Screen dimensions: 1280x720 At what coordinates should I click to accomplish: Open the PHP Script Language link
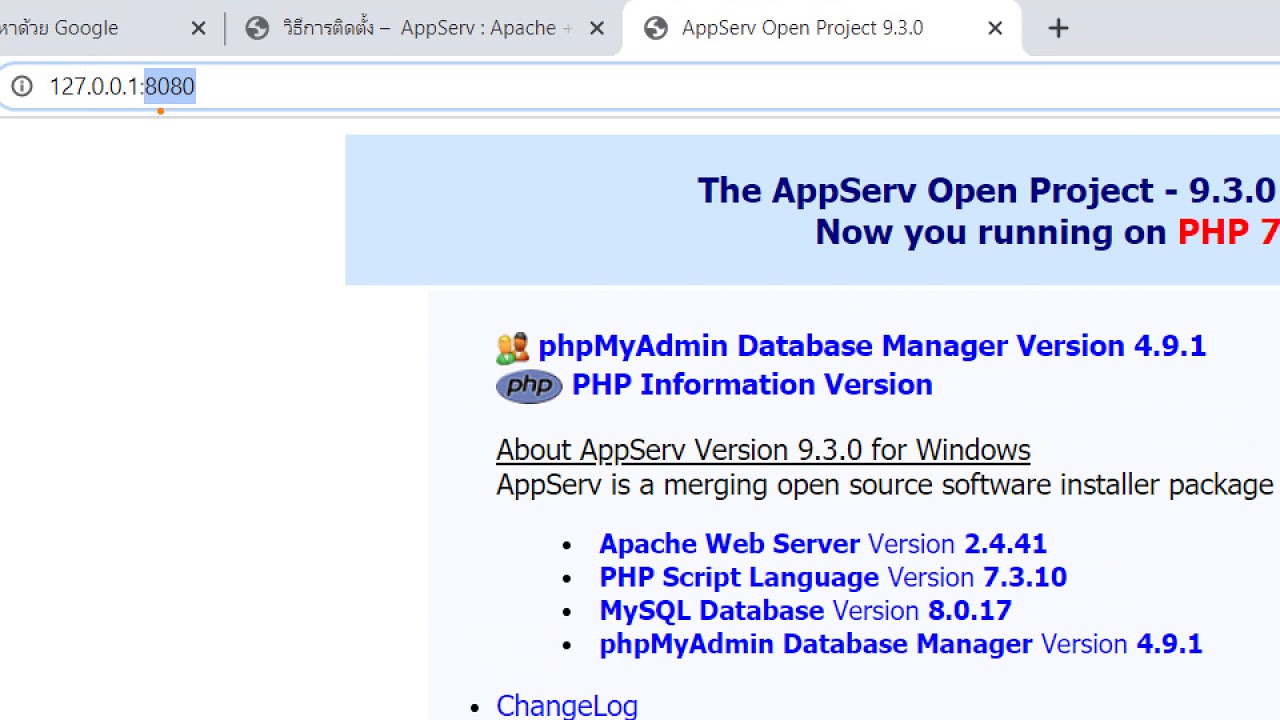click(x=739, y=577)
